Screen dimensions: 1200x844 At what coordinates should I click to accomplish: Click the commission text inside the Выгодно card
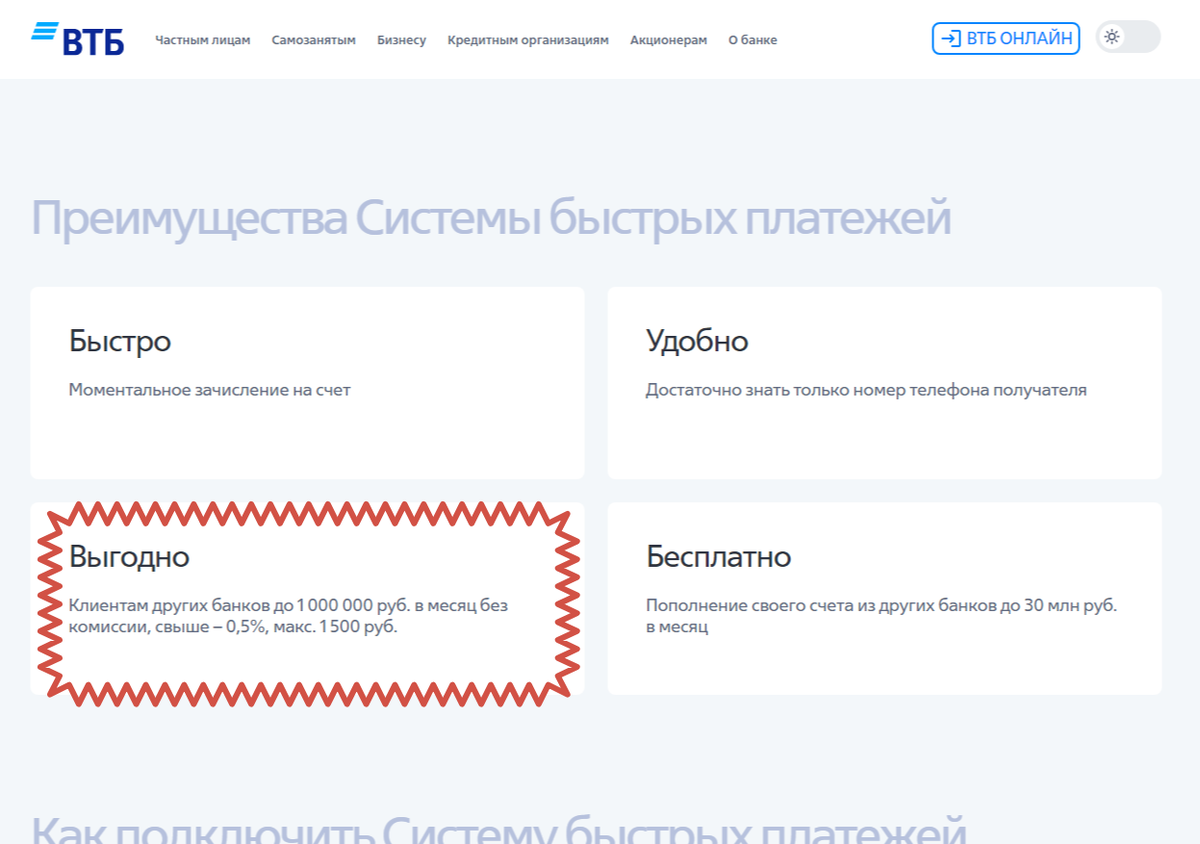[x=288, y=616]
